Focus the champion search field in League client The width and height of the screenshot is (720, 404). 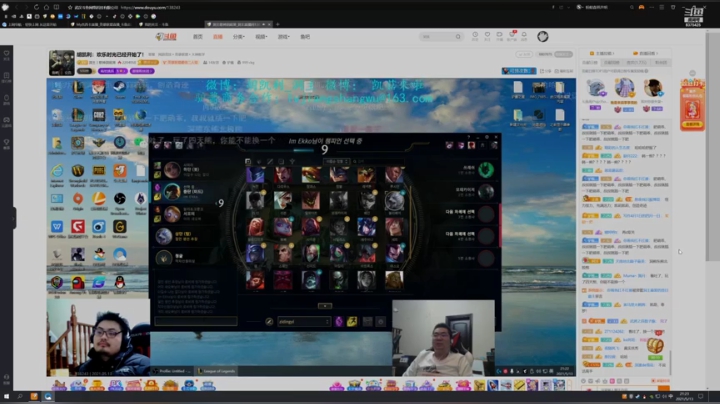coord(378,162)
